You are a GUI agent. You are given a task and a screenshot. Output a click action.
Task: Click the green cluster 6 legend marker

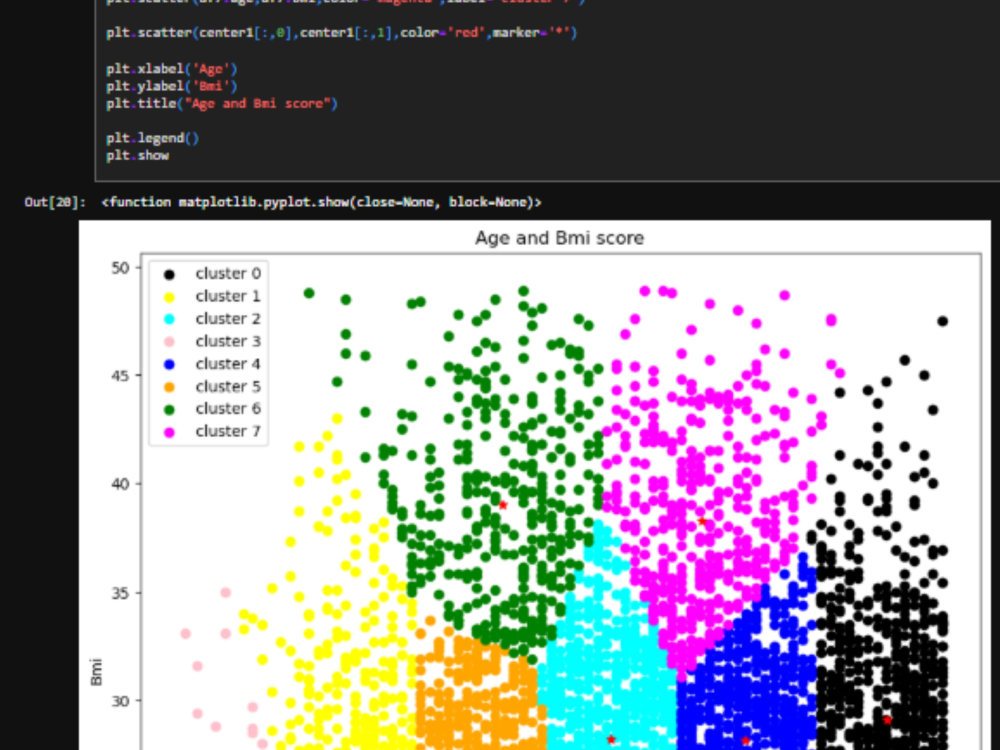169,410
